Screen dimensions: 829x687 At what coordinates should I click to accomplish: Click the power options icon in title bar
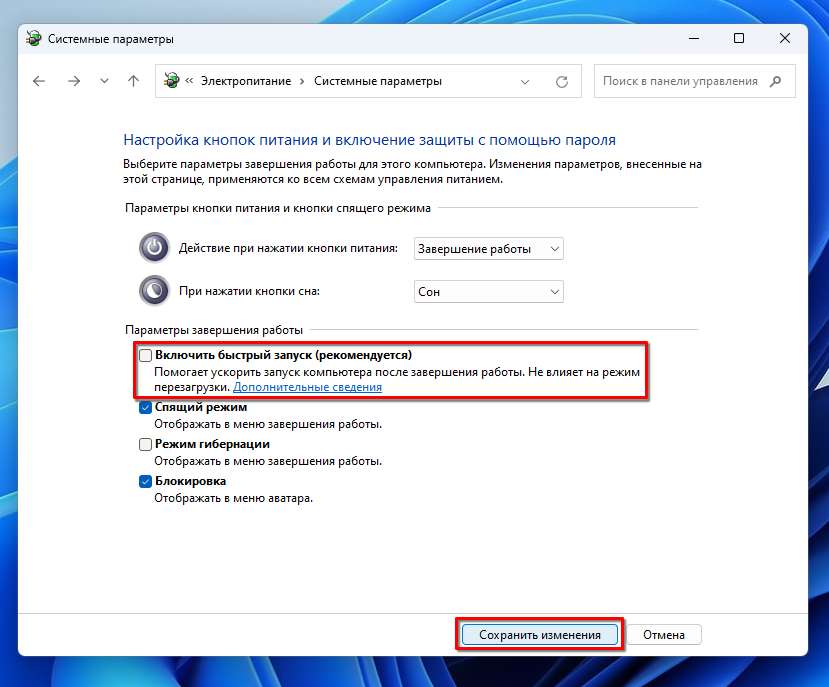point(34,39)
